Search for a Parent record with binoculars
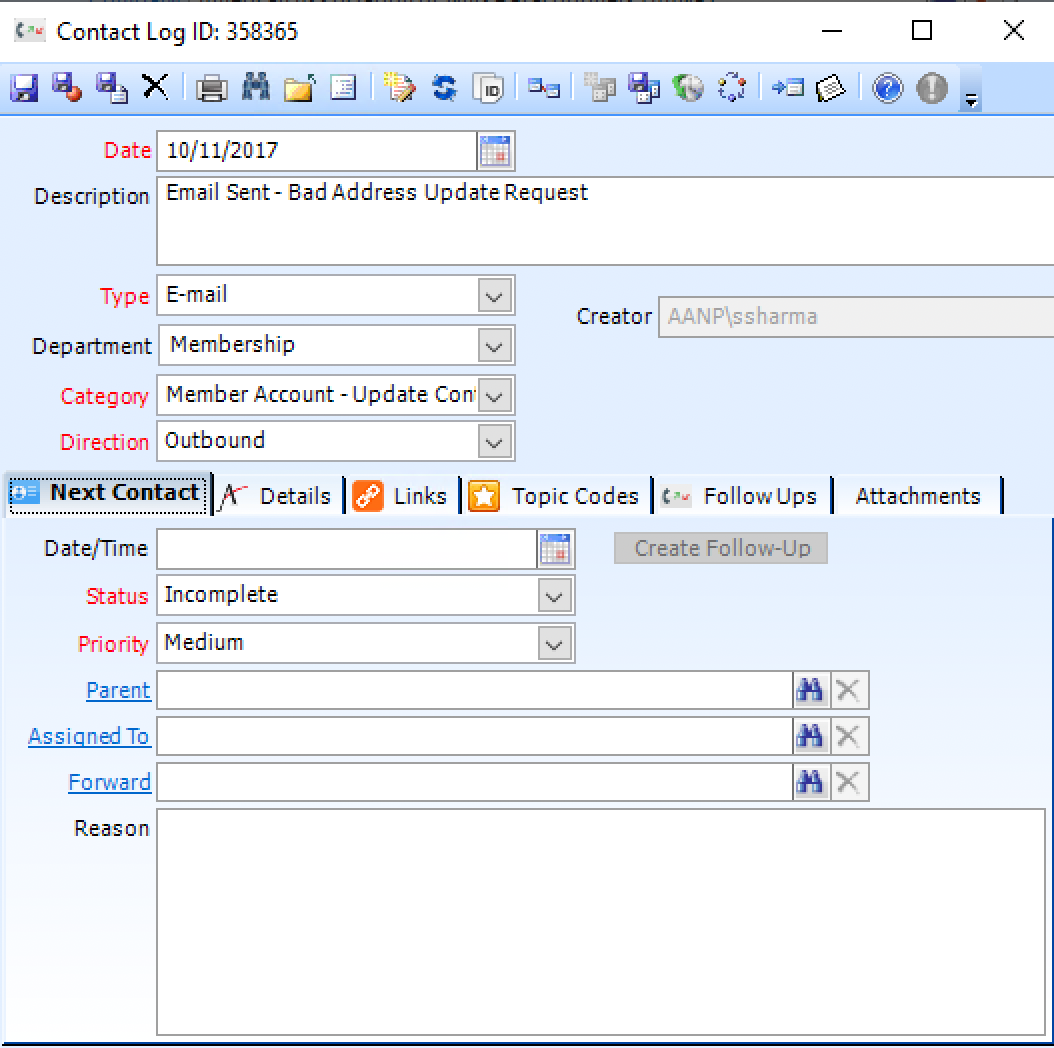The image size is (1054, 1048). (x=809, y=690)
